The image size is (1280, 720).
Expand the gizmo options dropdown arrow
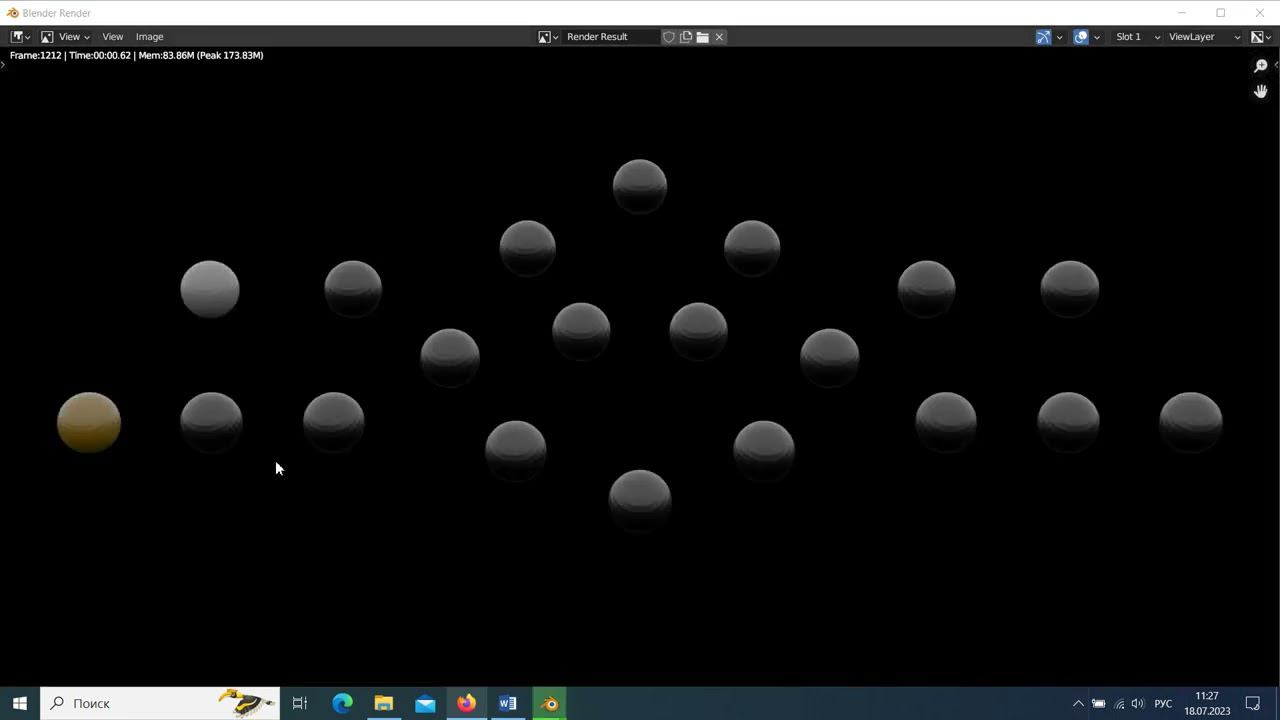pyautogui.click(x=1060, y=37)
